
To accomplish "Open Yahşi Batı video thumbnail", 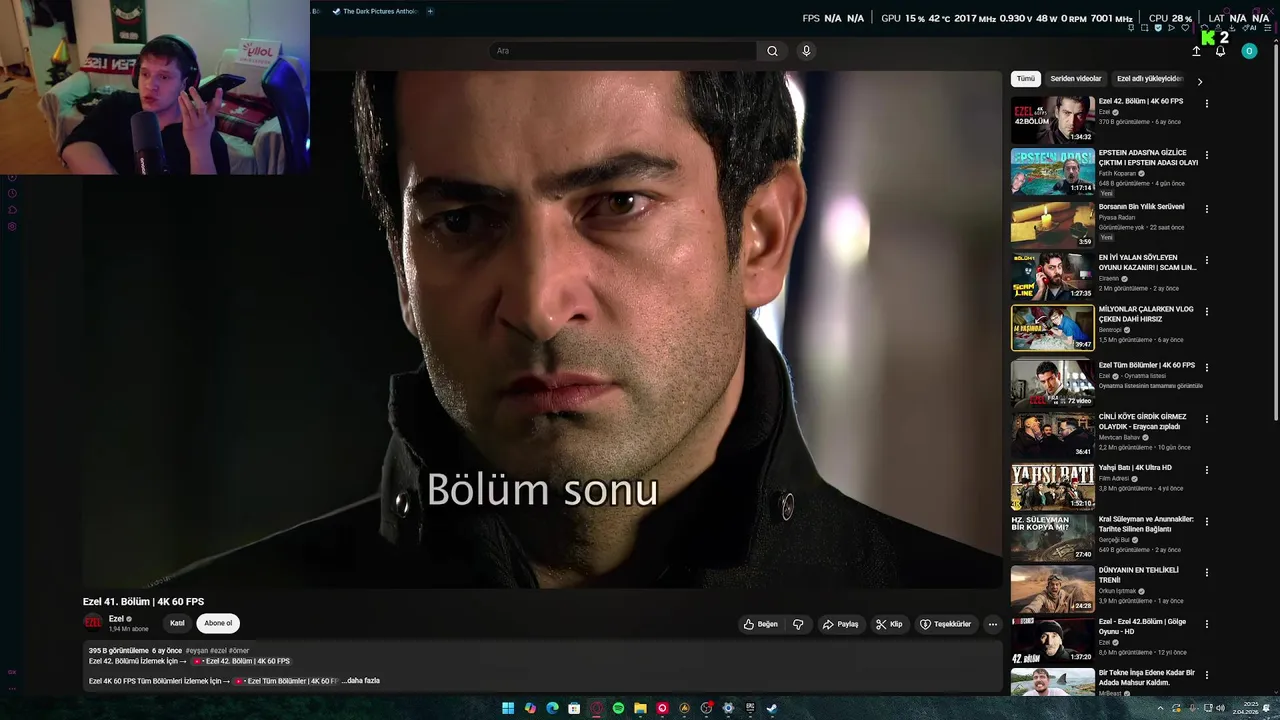I will [1052, 487].
